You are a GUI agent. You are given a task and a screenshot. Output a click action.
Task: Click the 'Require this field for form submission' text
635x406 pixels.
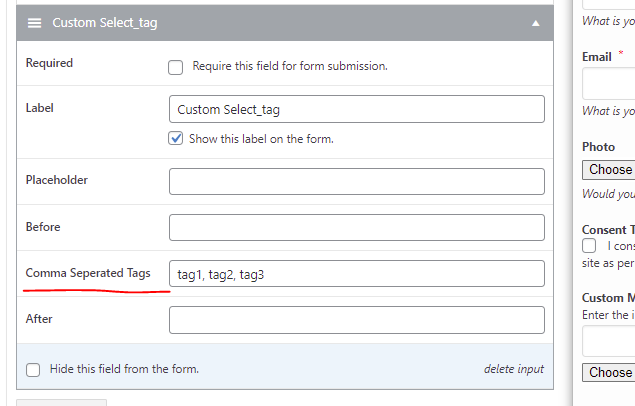click(290, 66)
